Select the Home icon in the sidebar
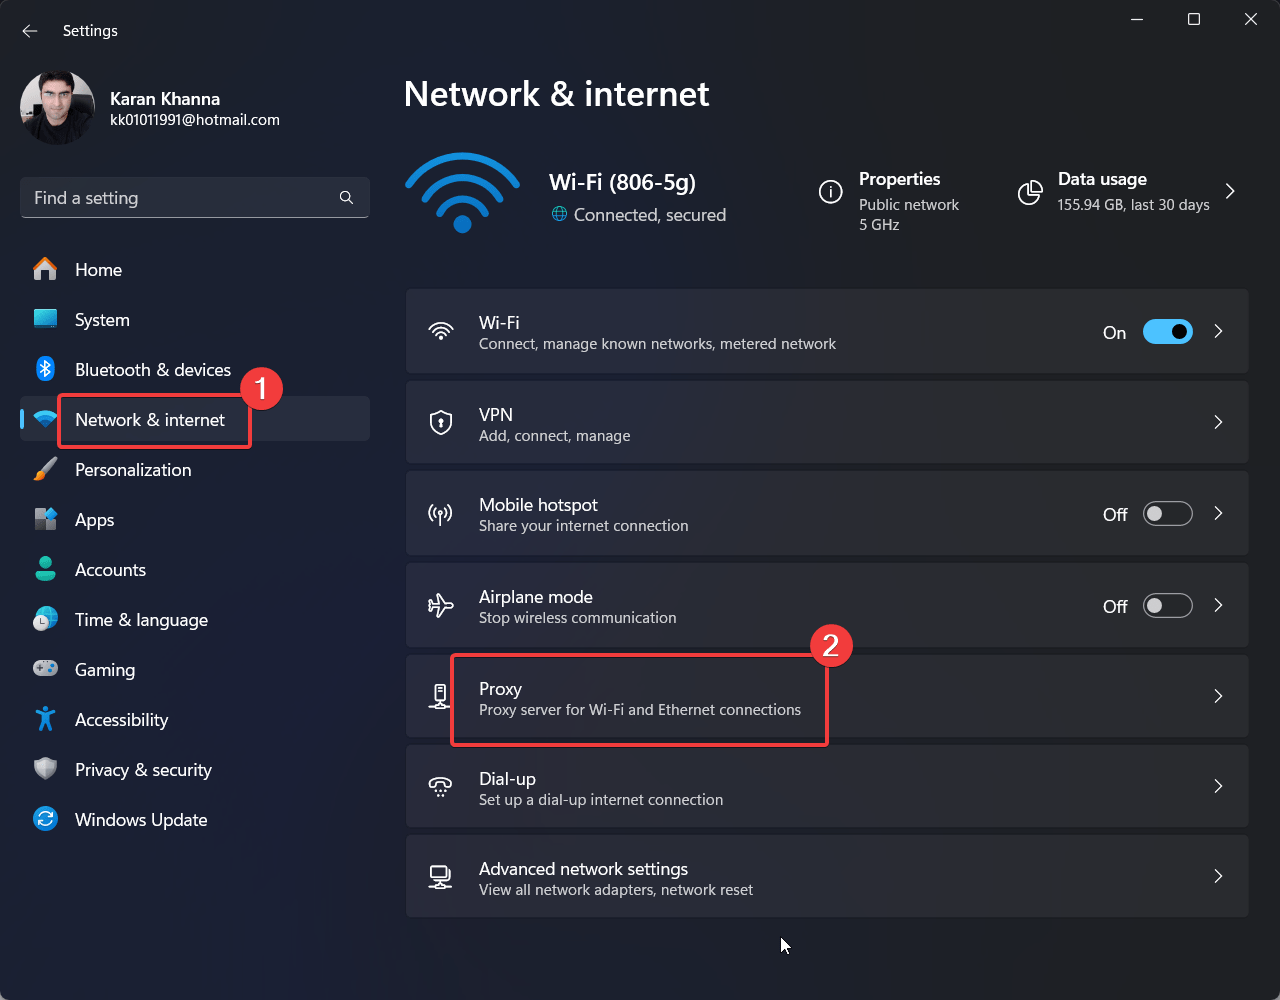1280x1000 pixels. coord(45,269)
